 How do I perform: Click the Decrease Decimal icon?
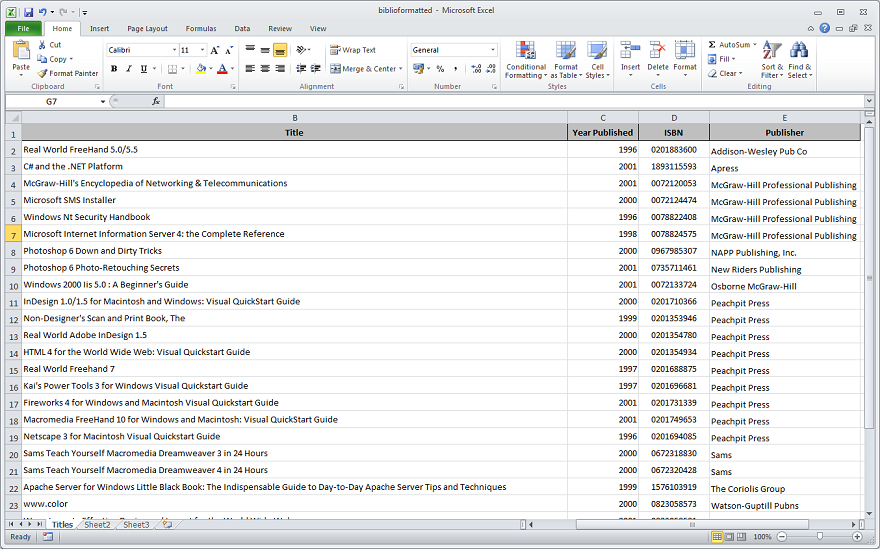coord(491,68)
